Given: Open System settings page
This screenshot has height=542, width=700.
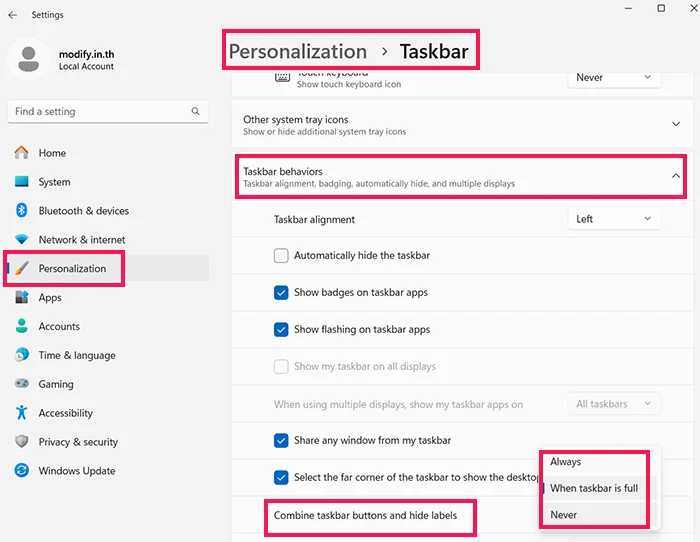Looking at the screenshot, I should [x=54, y=182].
